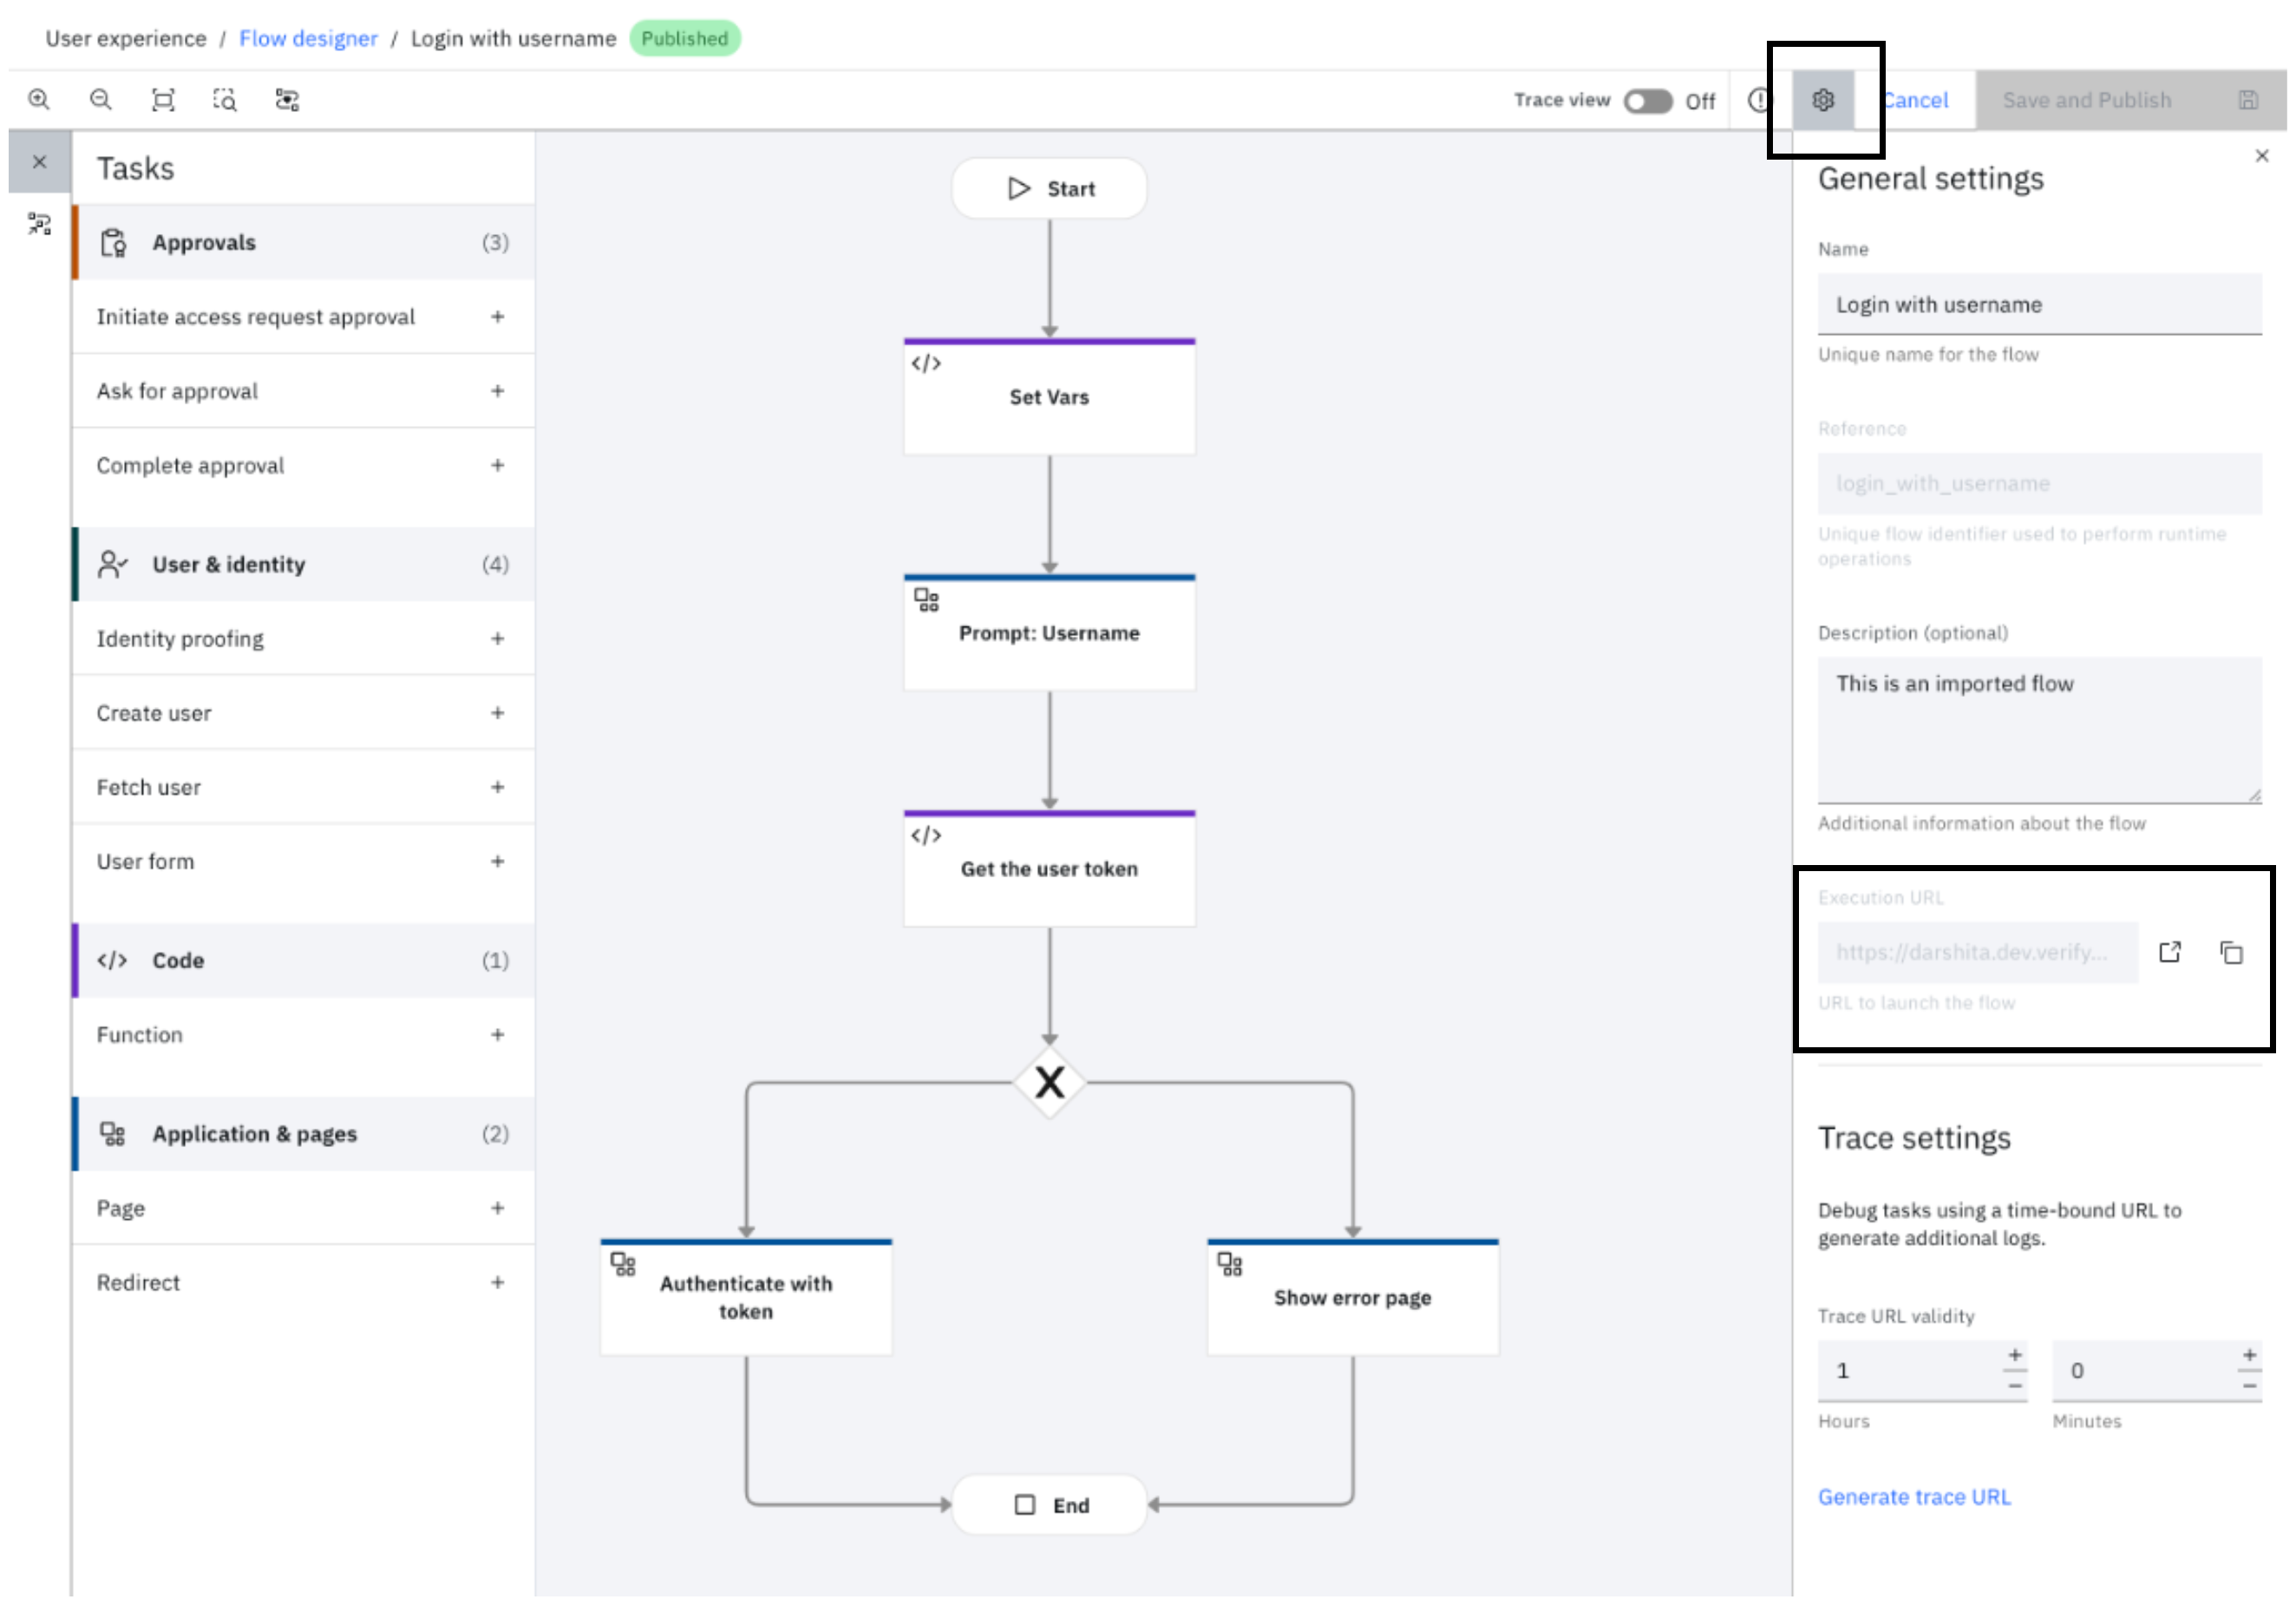Viewport: 2296px width, 1606px height.
Task: Click the Generate trace URL link
Action: 1914,1498
